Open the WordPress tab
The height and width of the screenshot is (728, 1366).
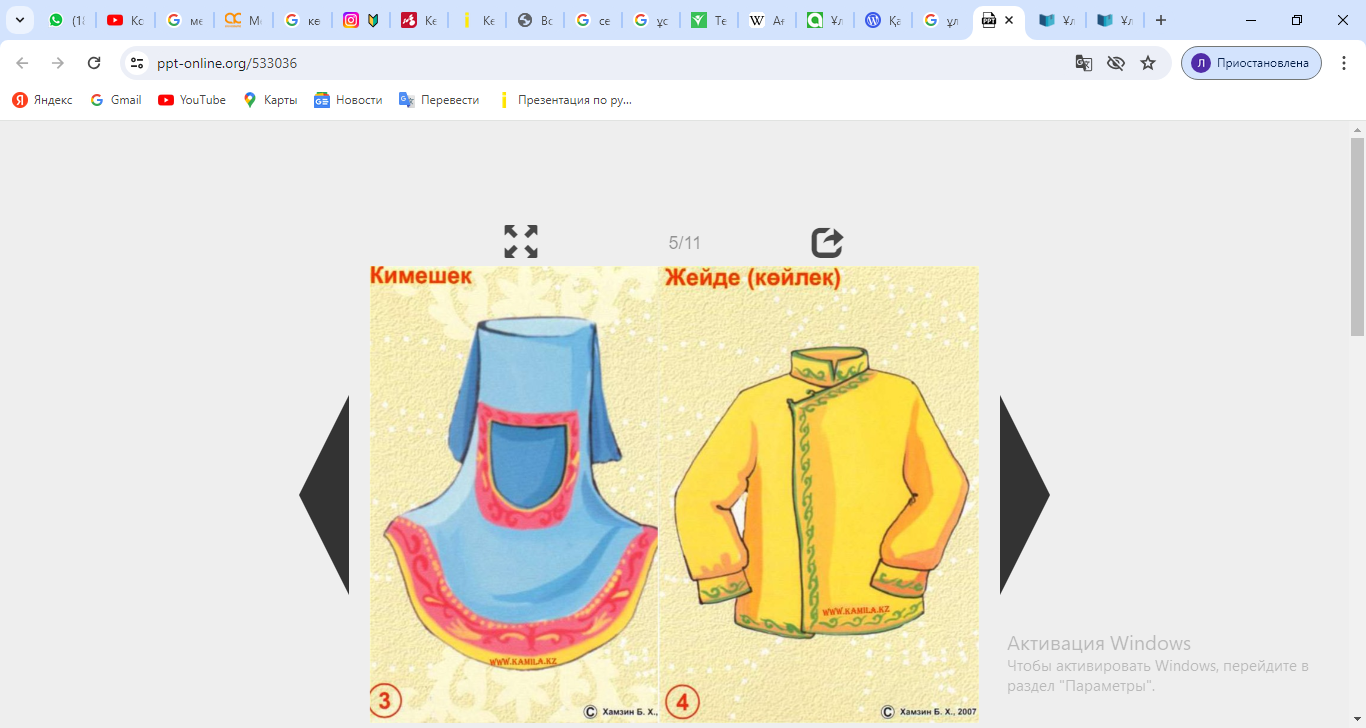click(883, 20)
